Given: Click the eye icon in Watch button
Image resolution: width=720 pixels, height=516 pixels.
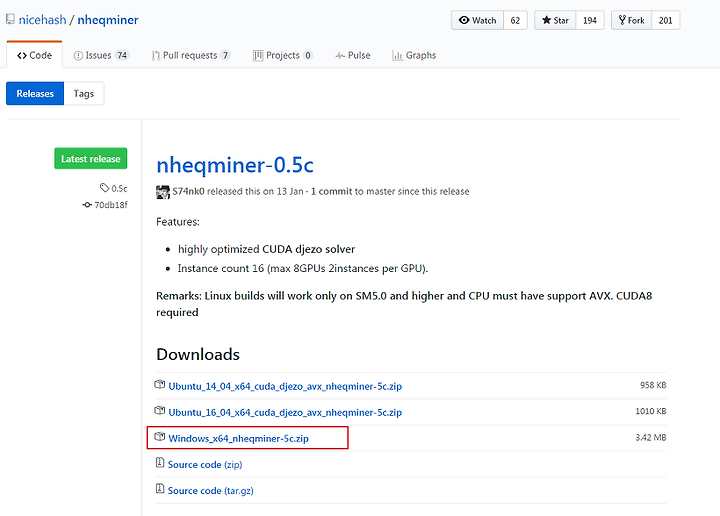Looking at the screenshot, I should 464,20.
